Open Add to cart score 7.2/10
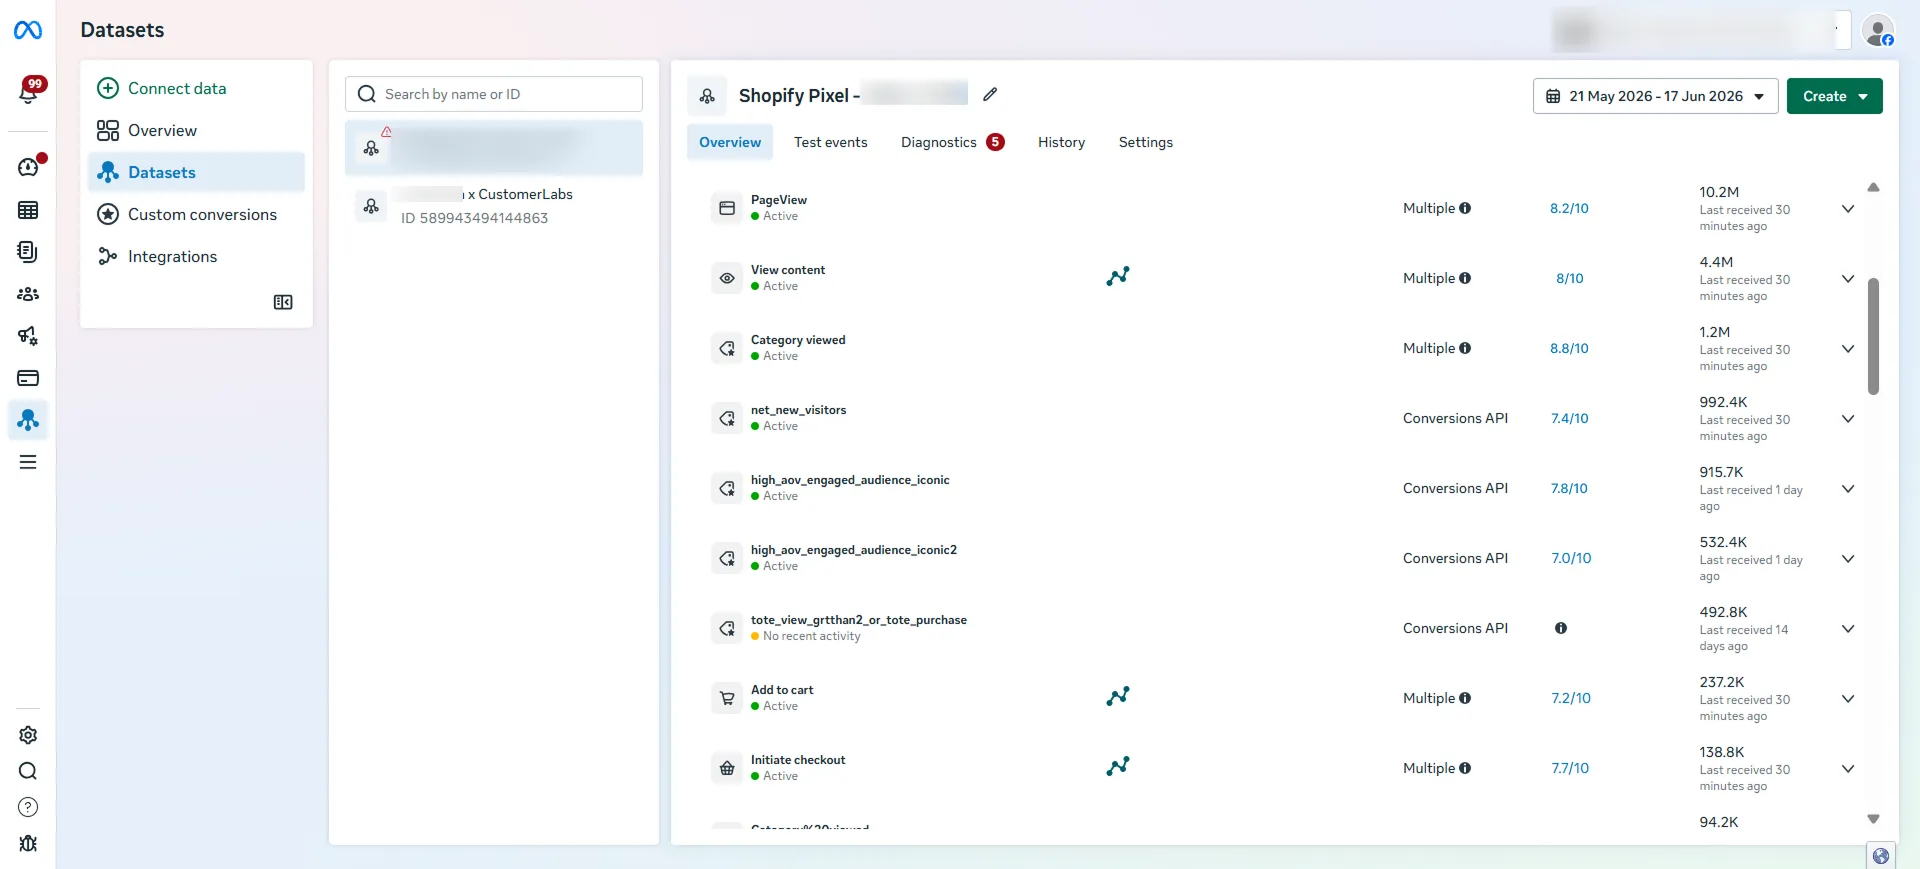 tap(1570, 698)
